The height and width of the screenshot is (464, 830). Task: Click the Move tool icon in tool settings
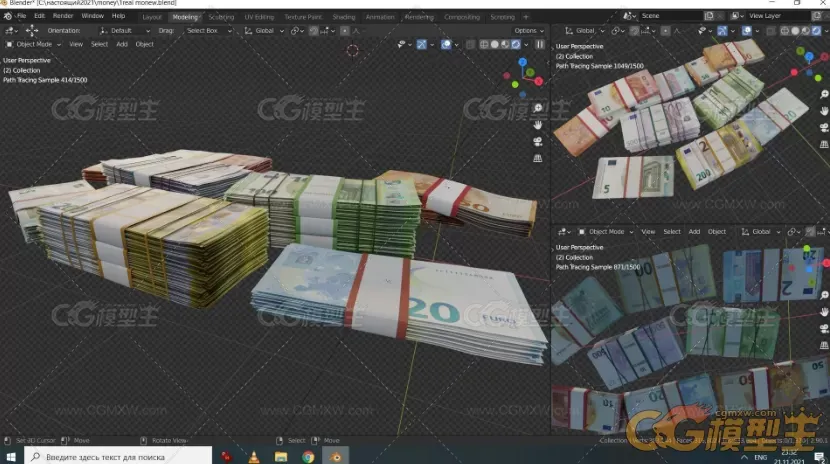pyautogui.click(x=32, y=31)
